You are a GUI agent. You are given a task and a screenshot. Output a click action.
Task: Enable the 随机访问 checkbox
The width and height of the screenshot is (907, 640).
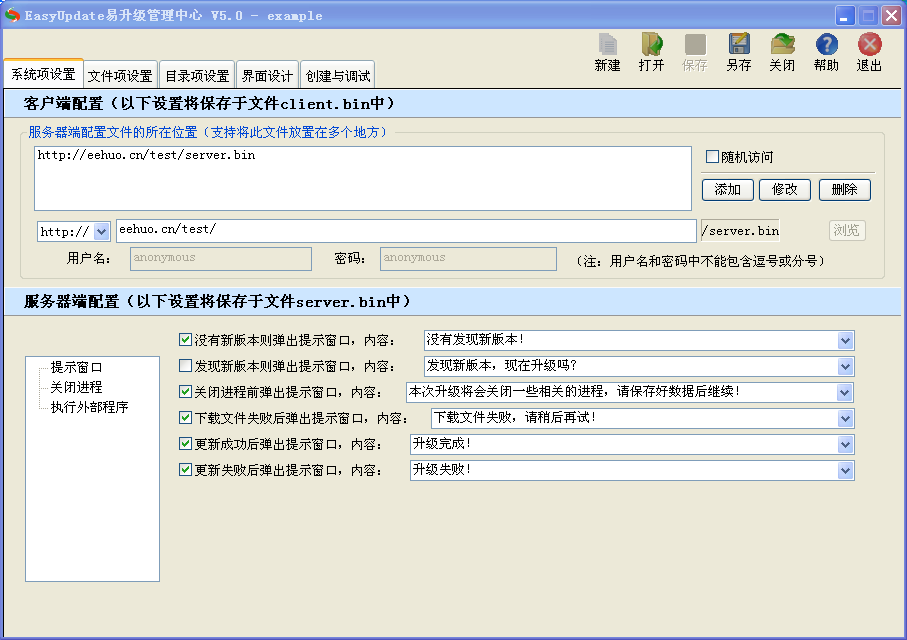pyautogui.click(x=713, y=157)
